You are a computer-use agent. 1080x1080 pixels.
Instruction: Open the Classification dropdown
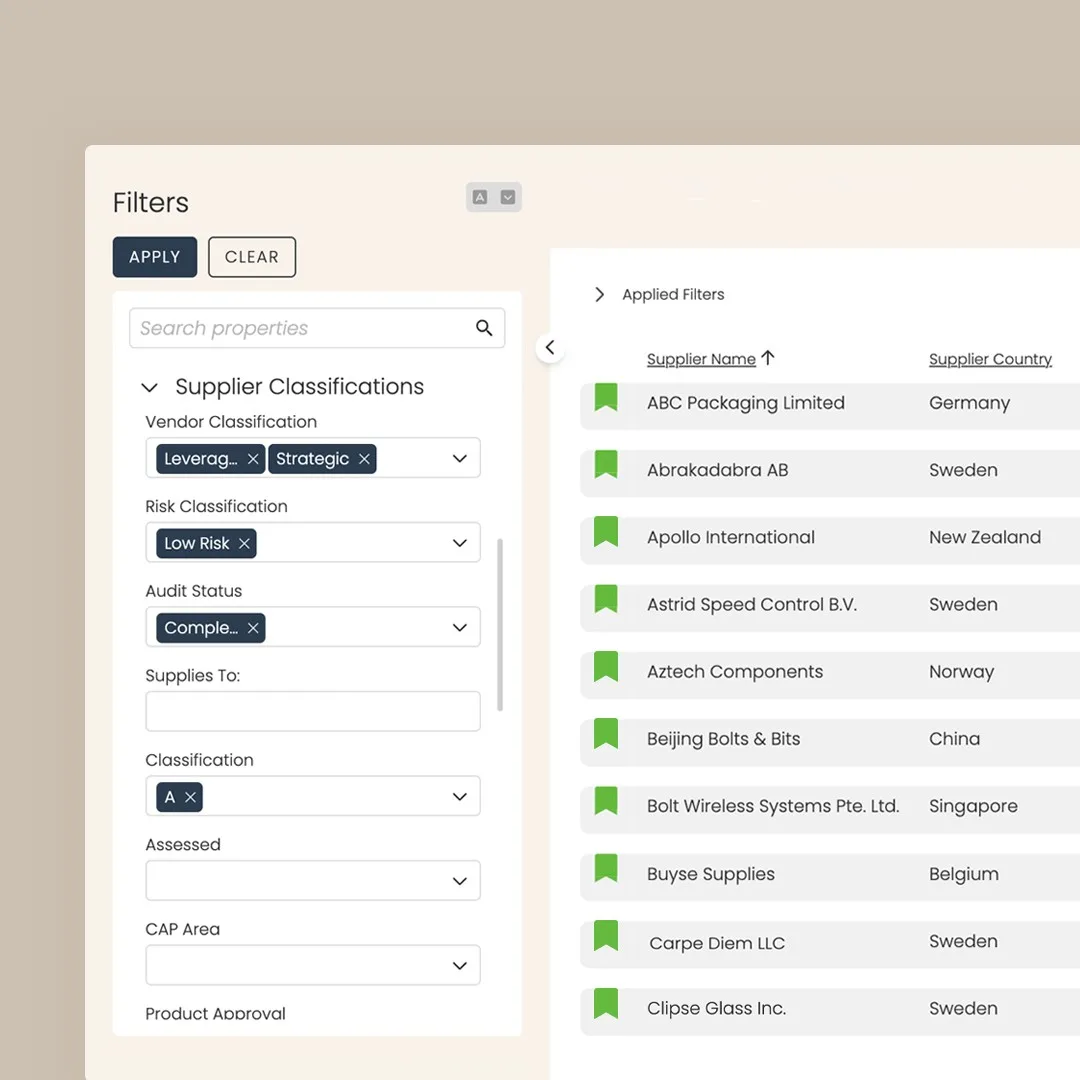[459, 796]
